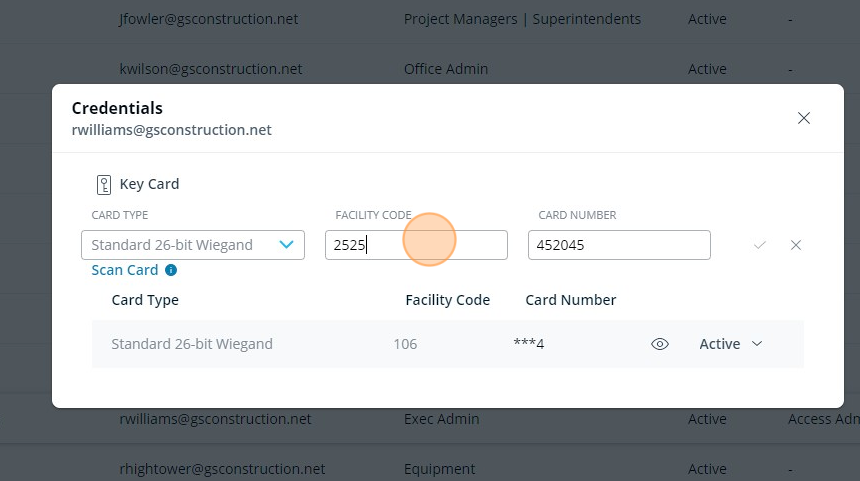
Task: Click the Scan Card link
Action: pyautogui.click(x=125, y=270)
